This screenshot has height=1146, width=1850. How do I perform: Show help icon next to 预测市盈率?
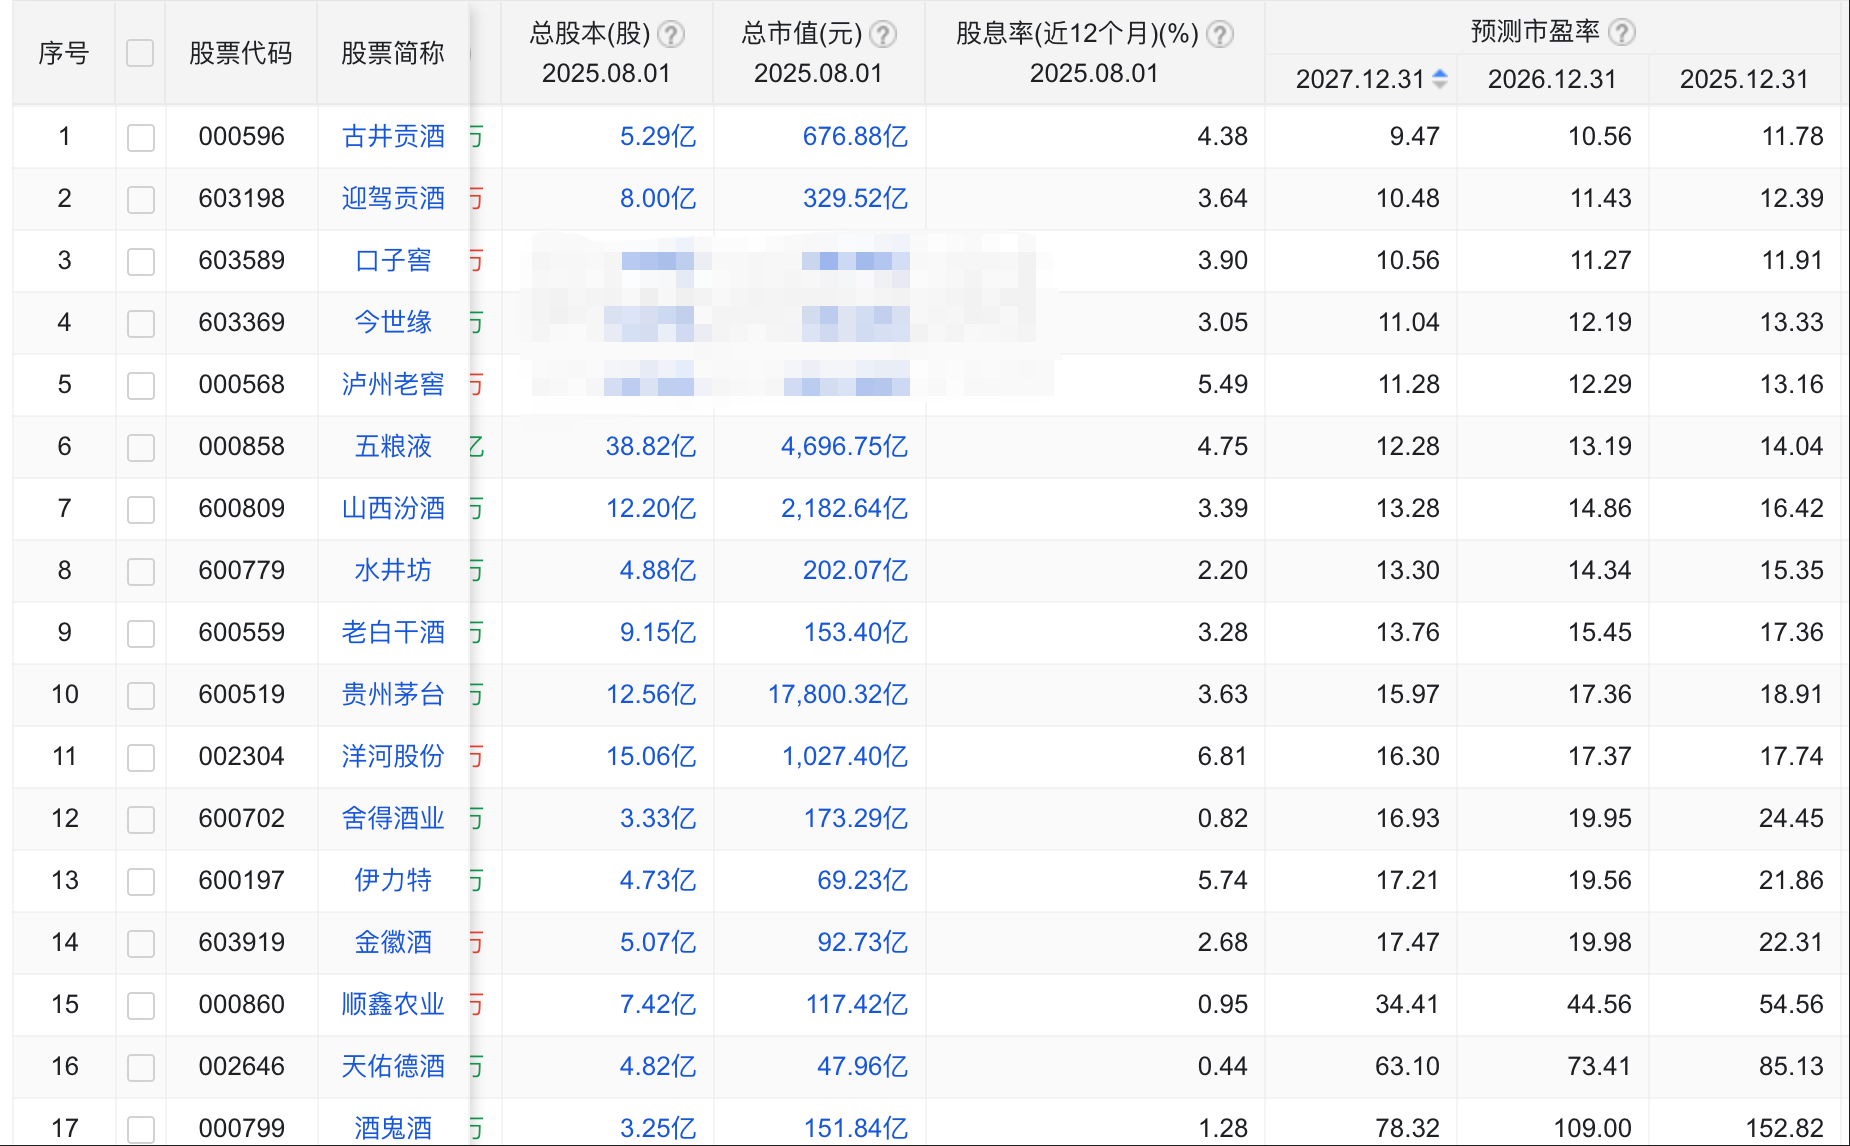tap(1622, 32)
